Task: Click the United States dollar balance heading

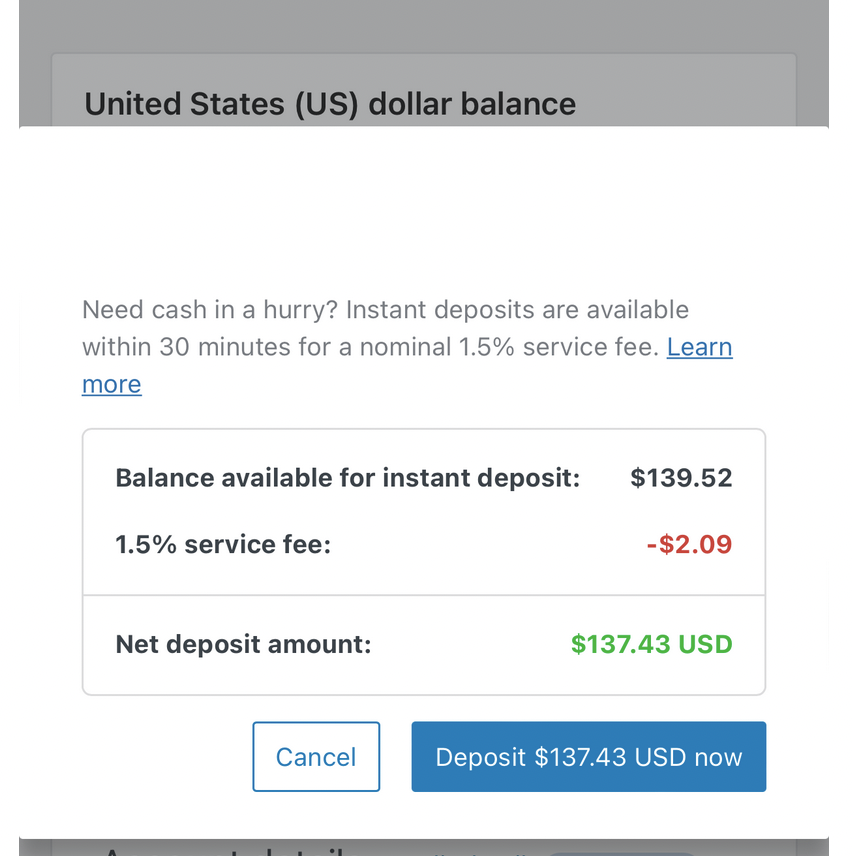Action: click(x=330, y=103)
